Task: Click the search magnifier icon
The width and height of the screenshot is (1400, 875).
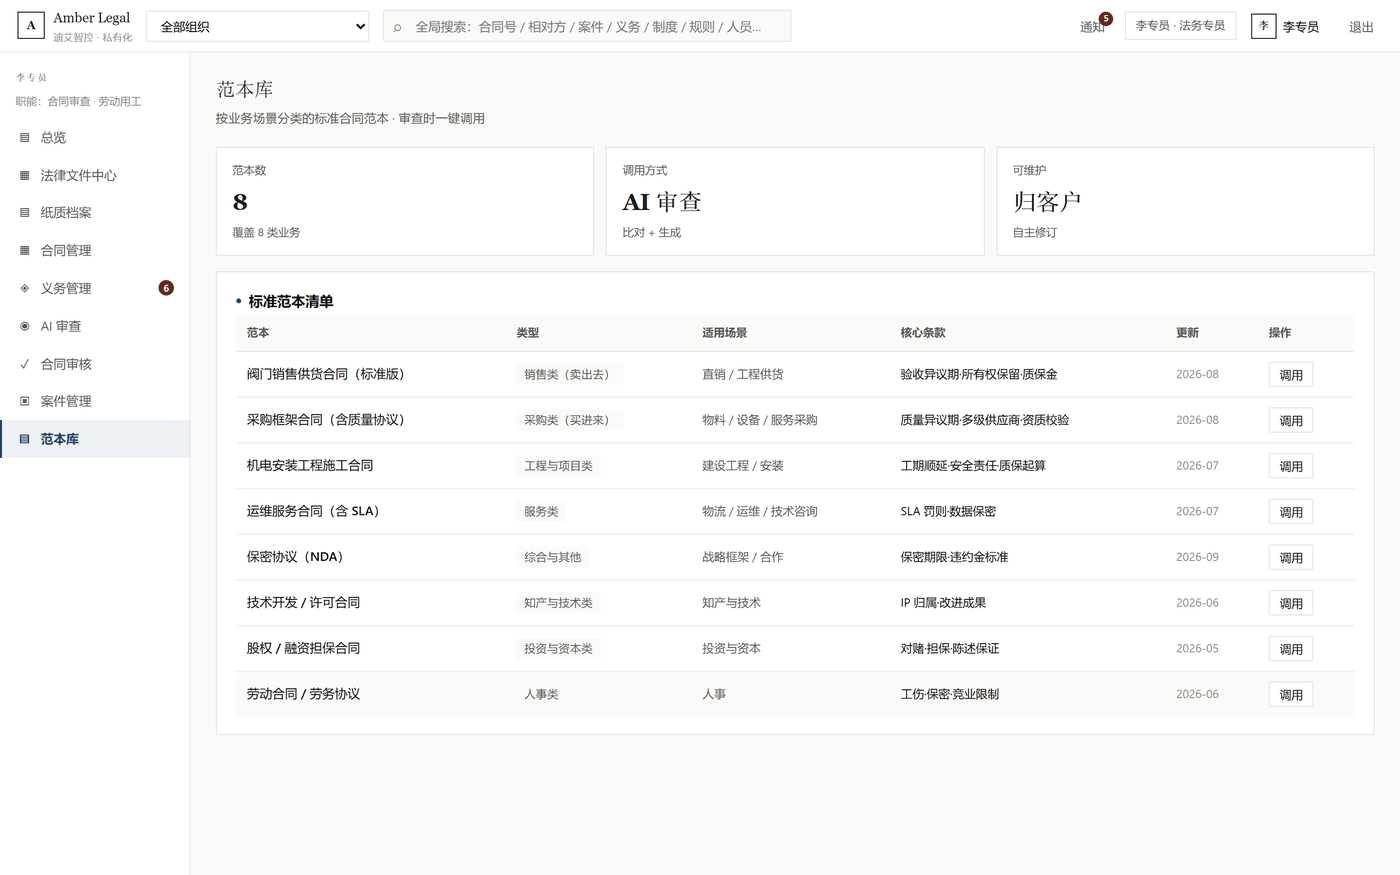Action: [398, 27]
